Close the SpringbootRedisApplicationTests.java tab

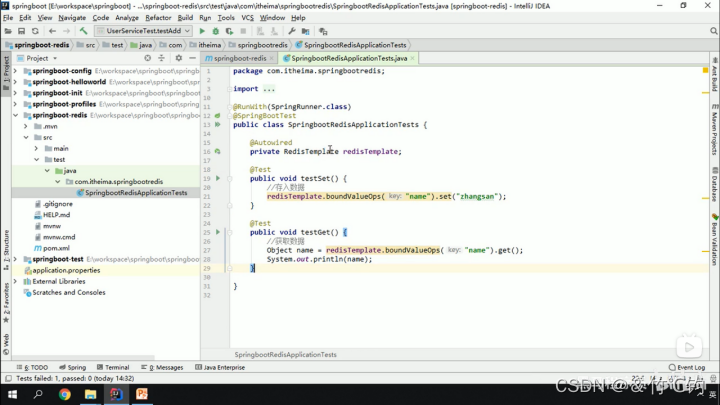(x=412, y=58)
